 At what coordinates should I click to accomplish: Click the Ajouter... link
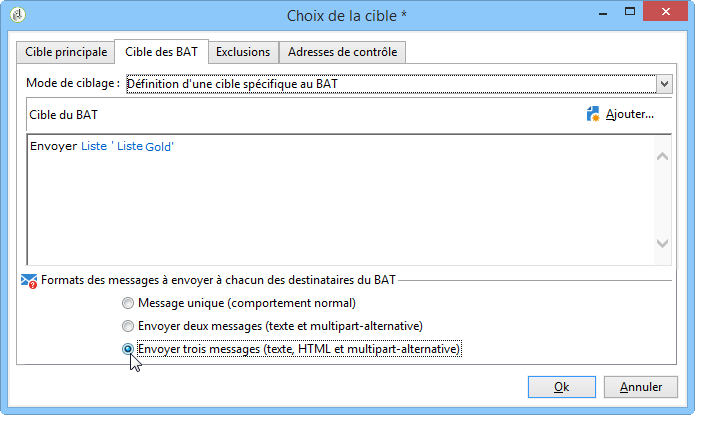(630, 114)
